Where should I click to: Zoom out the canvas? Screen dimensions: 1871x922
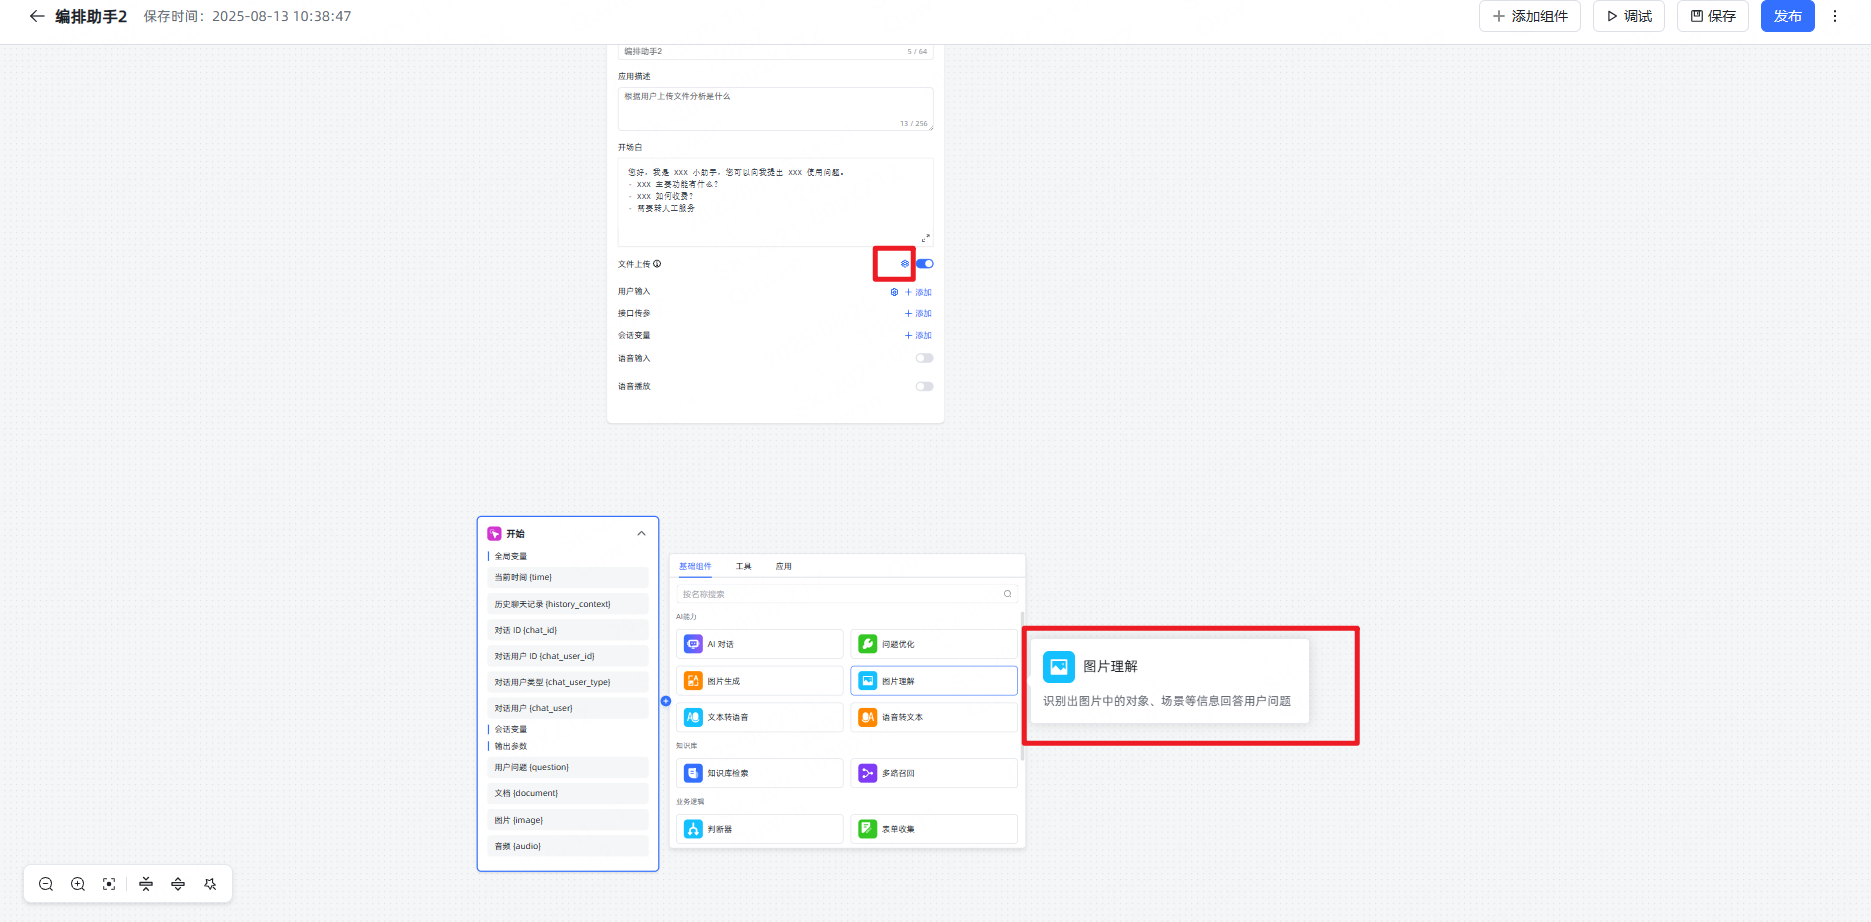(46, 884)
